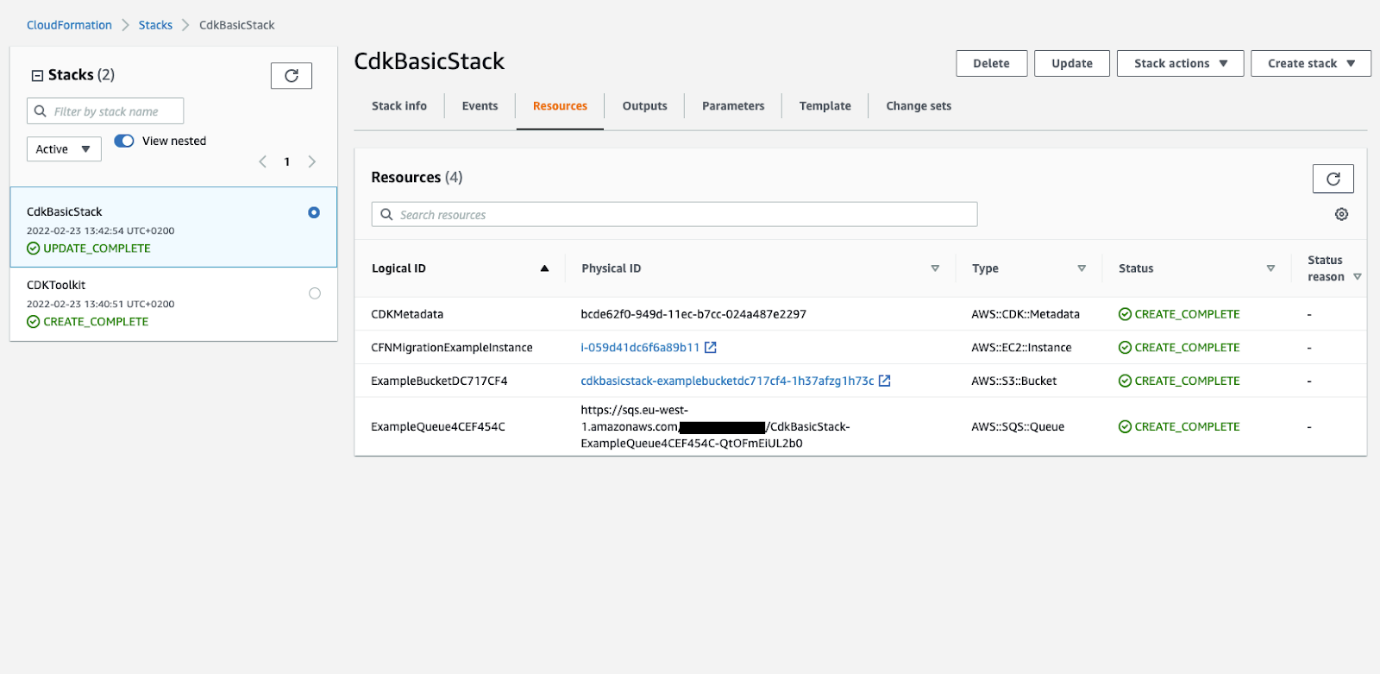The width and height of the screenshot is (1380, 674).
Task: Click ExampleQueue4CEF454C logical ID
Action: coord(438,427)
